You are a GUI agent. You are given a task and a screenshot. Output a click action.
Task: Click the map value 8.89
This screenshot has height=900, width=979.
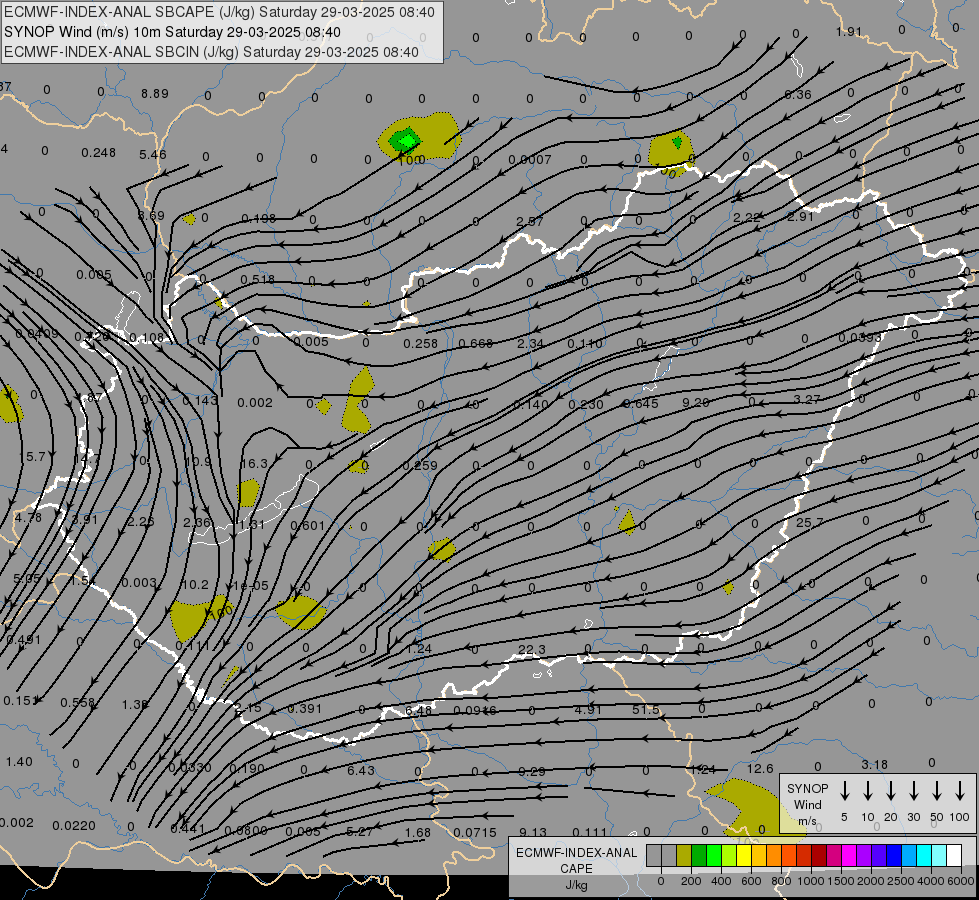click(x=155, y=94)
